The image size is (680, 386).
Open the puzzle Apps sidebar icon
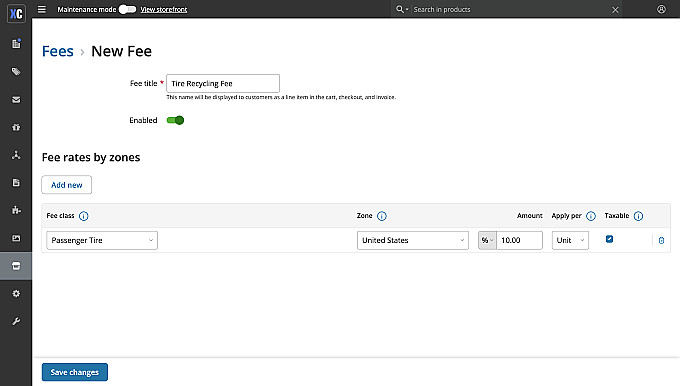click(16, 210)
